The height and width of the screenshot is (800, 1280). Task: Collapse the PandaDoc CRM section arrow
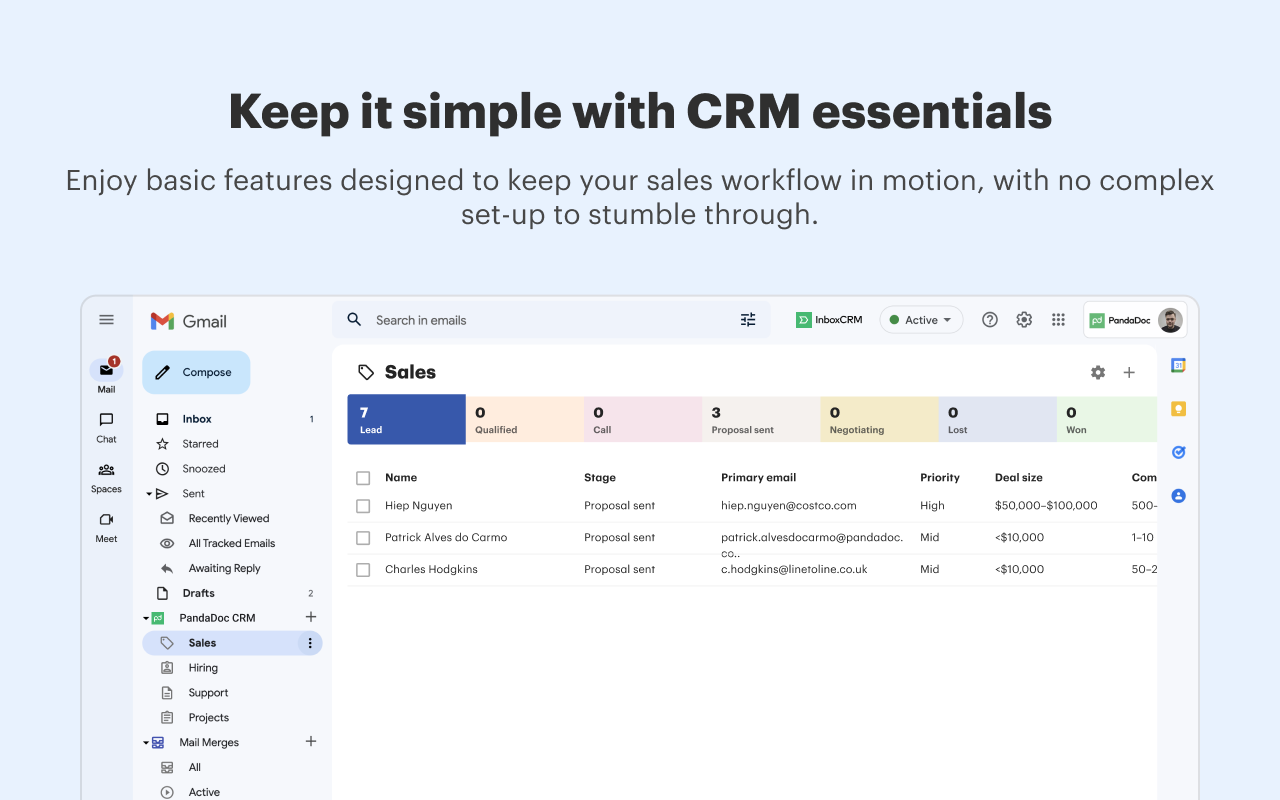click(x=146, y=618)
